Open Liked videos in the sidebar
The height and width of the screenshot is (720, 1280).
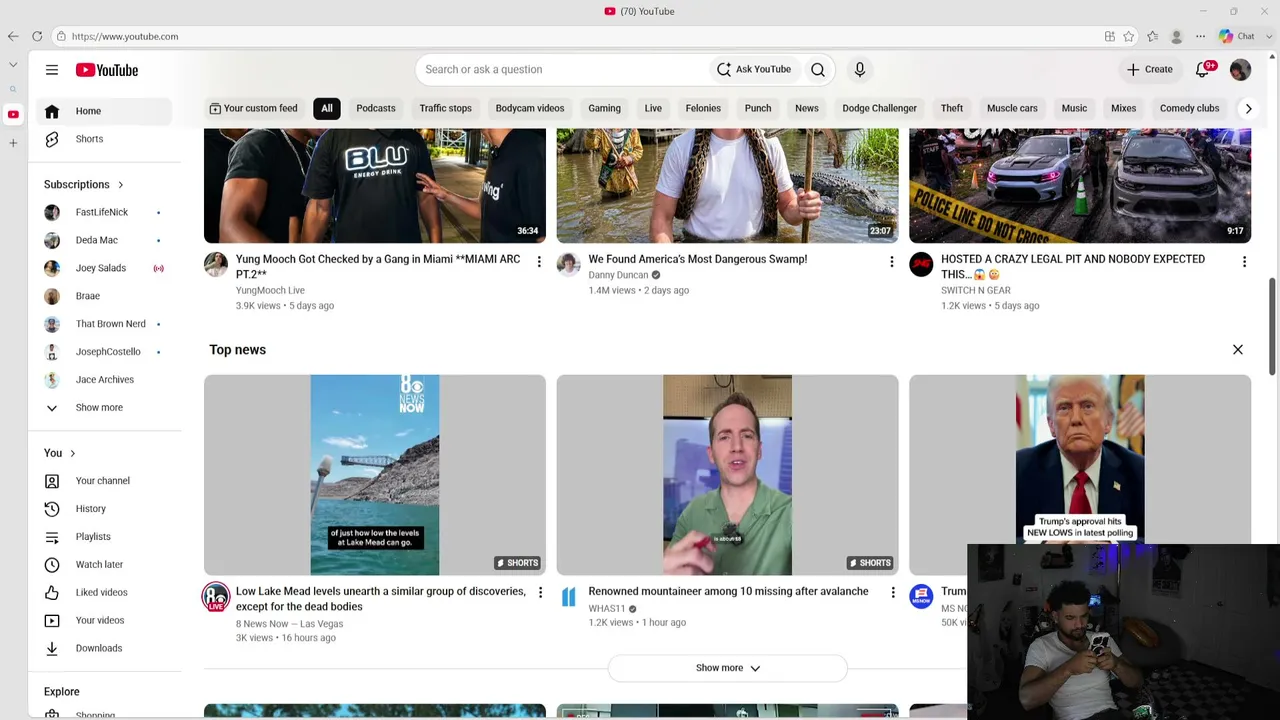105,593
